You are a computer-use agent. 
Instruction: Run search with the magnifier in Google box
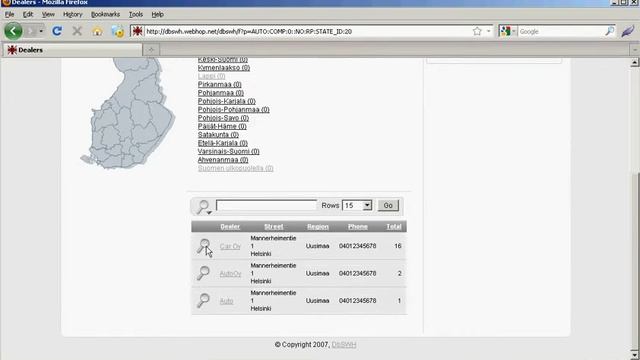pyautogui.click(x=609, y=31)
